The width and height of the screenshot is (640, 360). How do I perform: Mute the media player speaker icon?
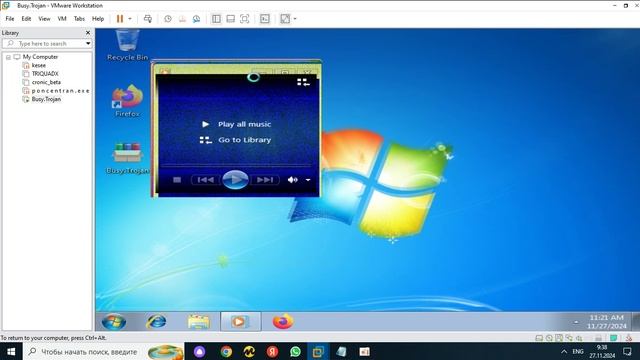(x=292, y=180)
